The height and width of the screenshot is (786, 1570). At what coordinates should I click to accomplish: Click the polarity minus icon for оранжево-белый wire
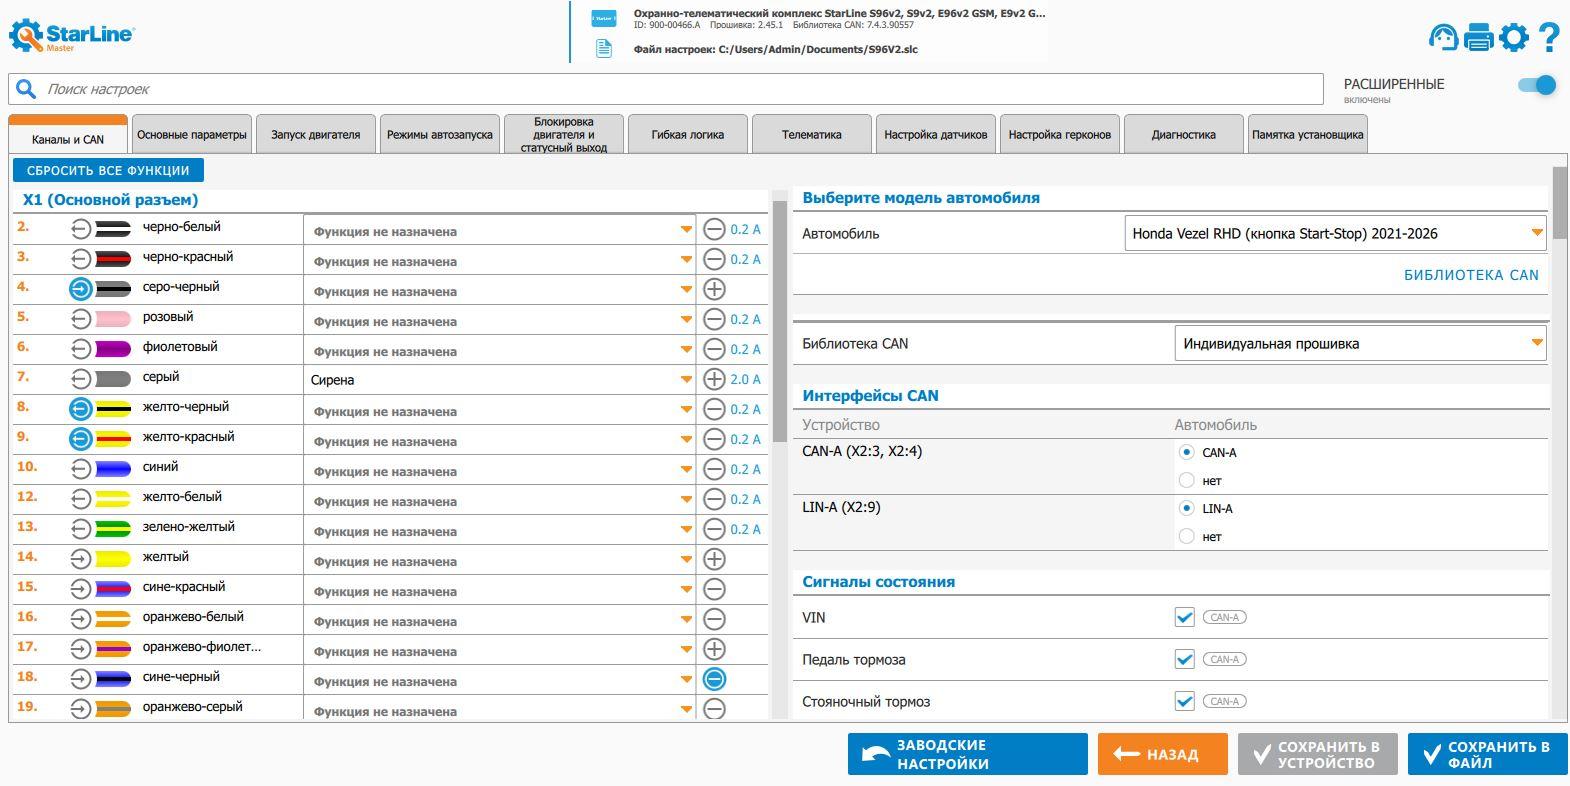click(x=714, y=619)
